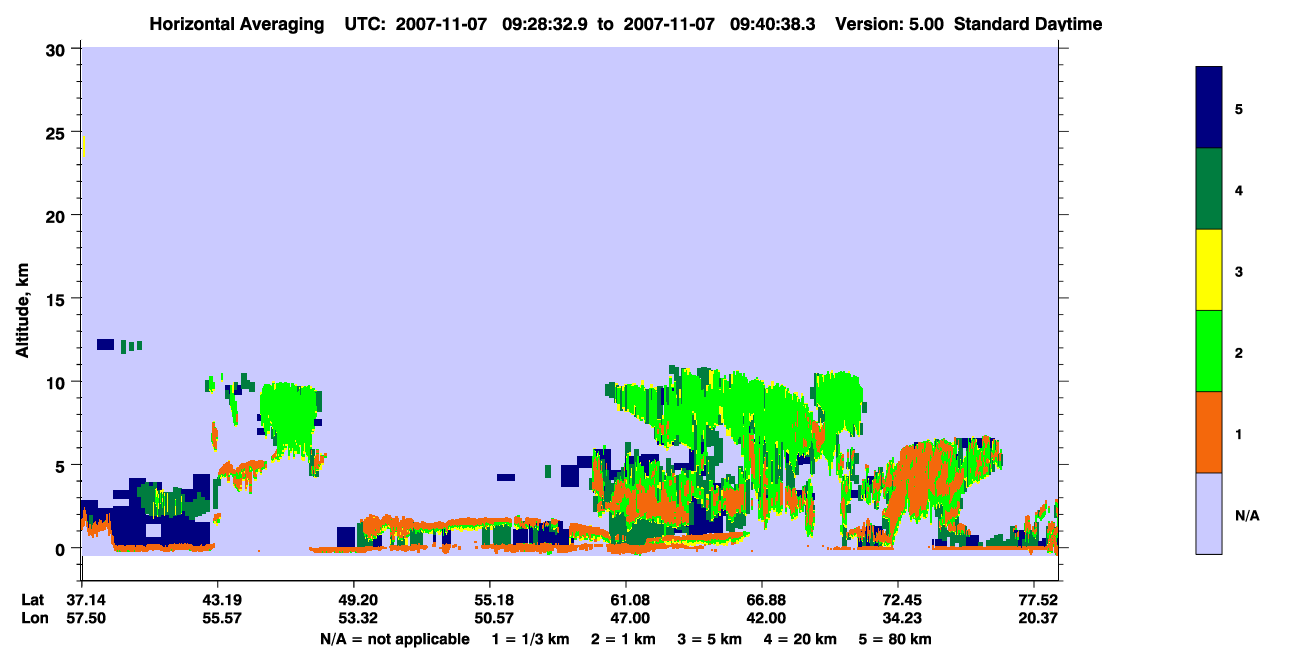Click the altitude tick label 10
Image resolution: width=1300 pixels, height=667 pixels.
[x=58, y=382]
